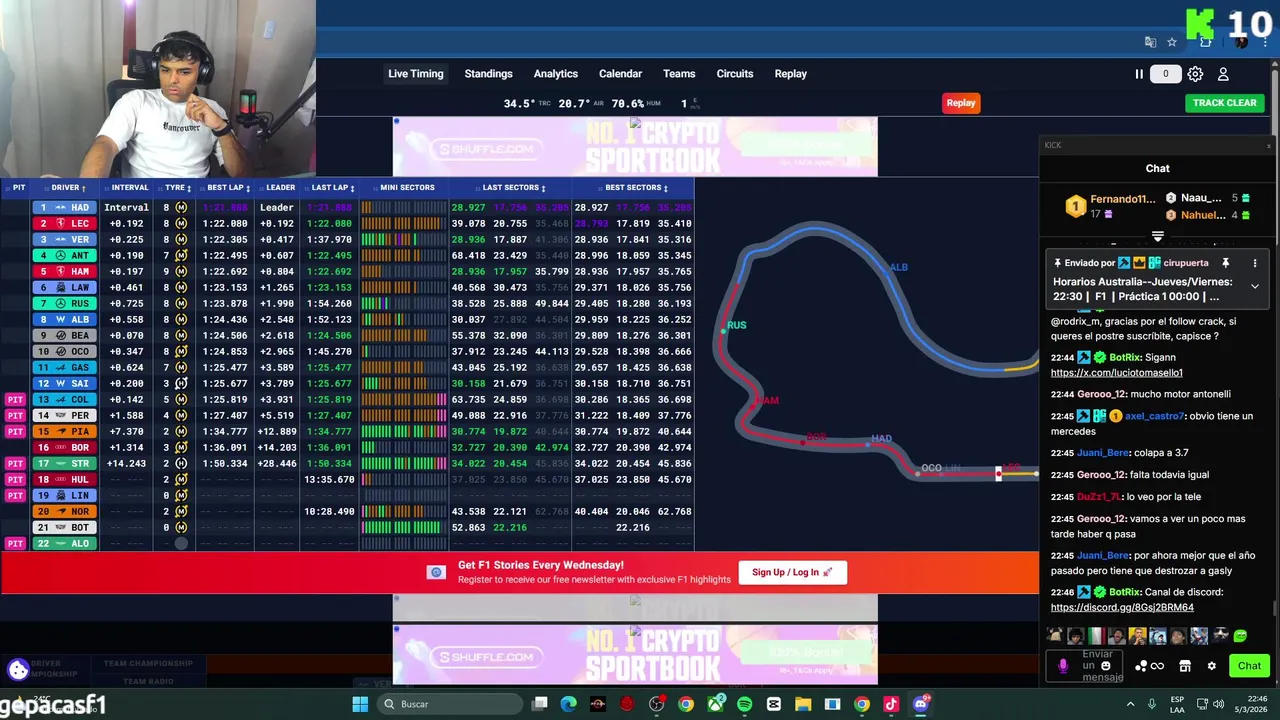Select driver RUS in the timing table
Viewport: 1280px width, 720px height.
[x=63, y=303]
